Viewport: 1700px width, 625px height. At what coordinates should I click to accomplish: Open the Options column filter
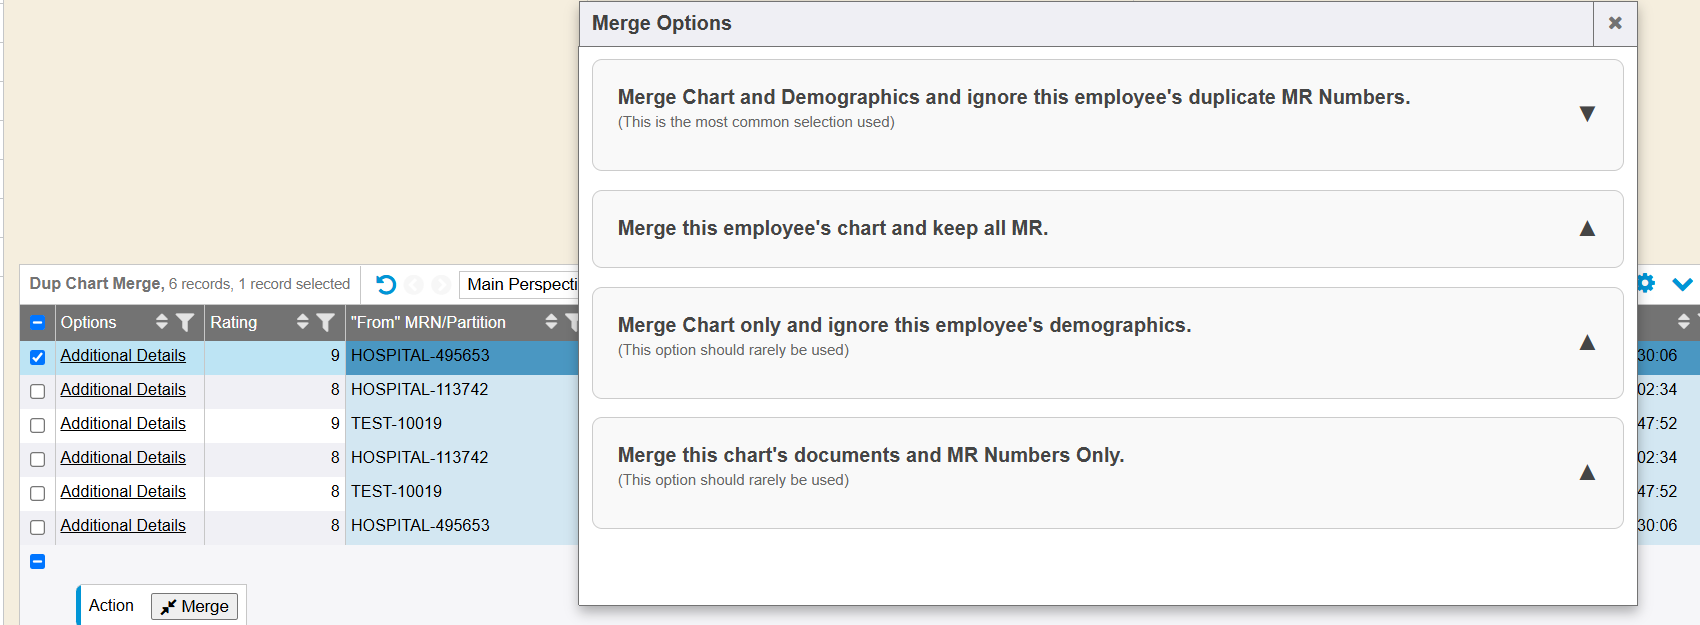tap(185, 322)
